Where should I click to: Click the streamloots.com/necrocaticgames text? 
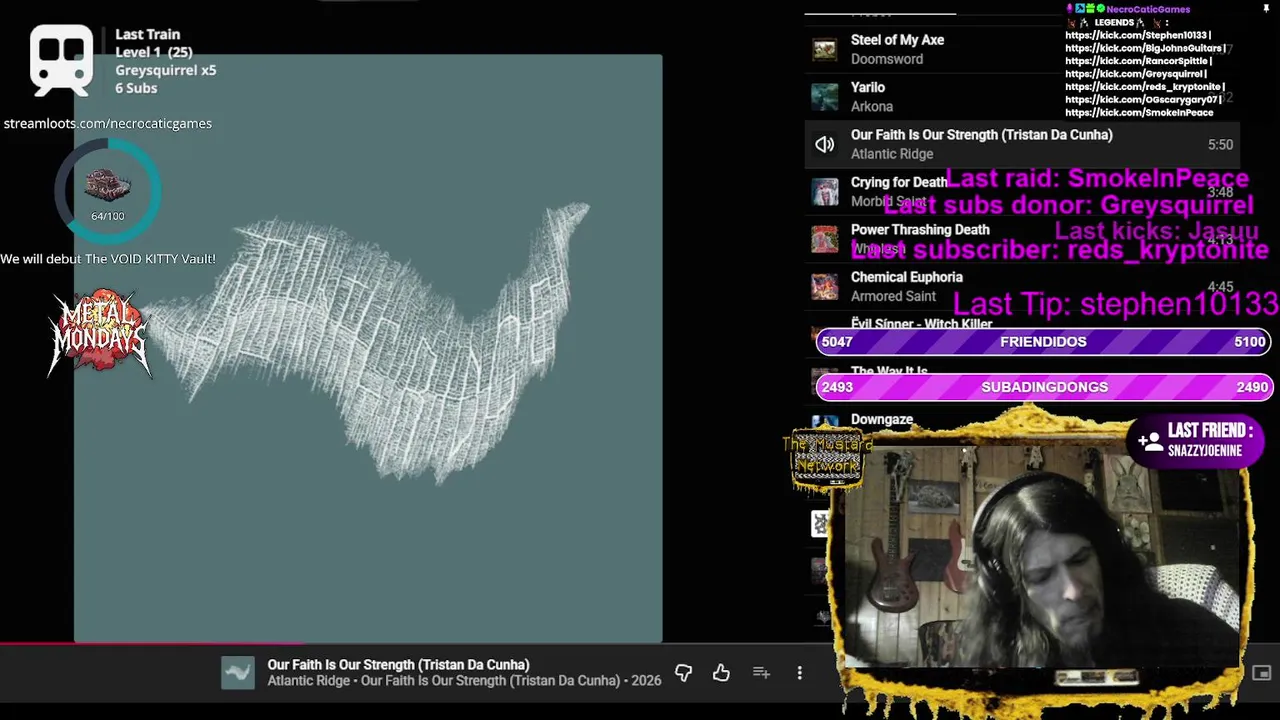click(x=108, y=123)
